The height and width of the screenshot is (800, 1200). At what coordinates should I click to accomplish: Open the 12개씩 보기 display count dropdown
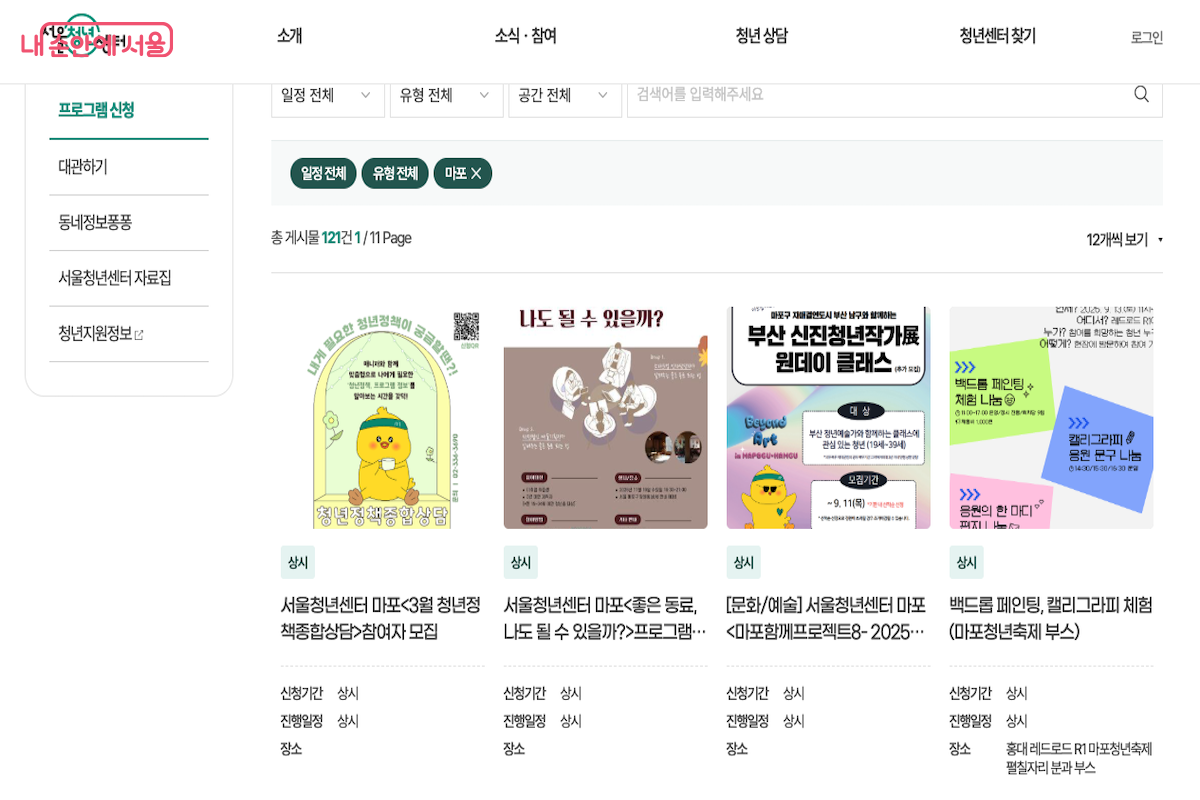click(1117, 239)
